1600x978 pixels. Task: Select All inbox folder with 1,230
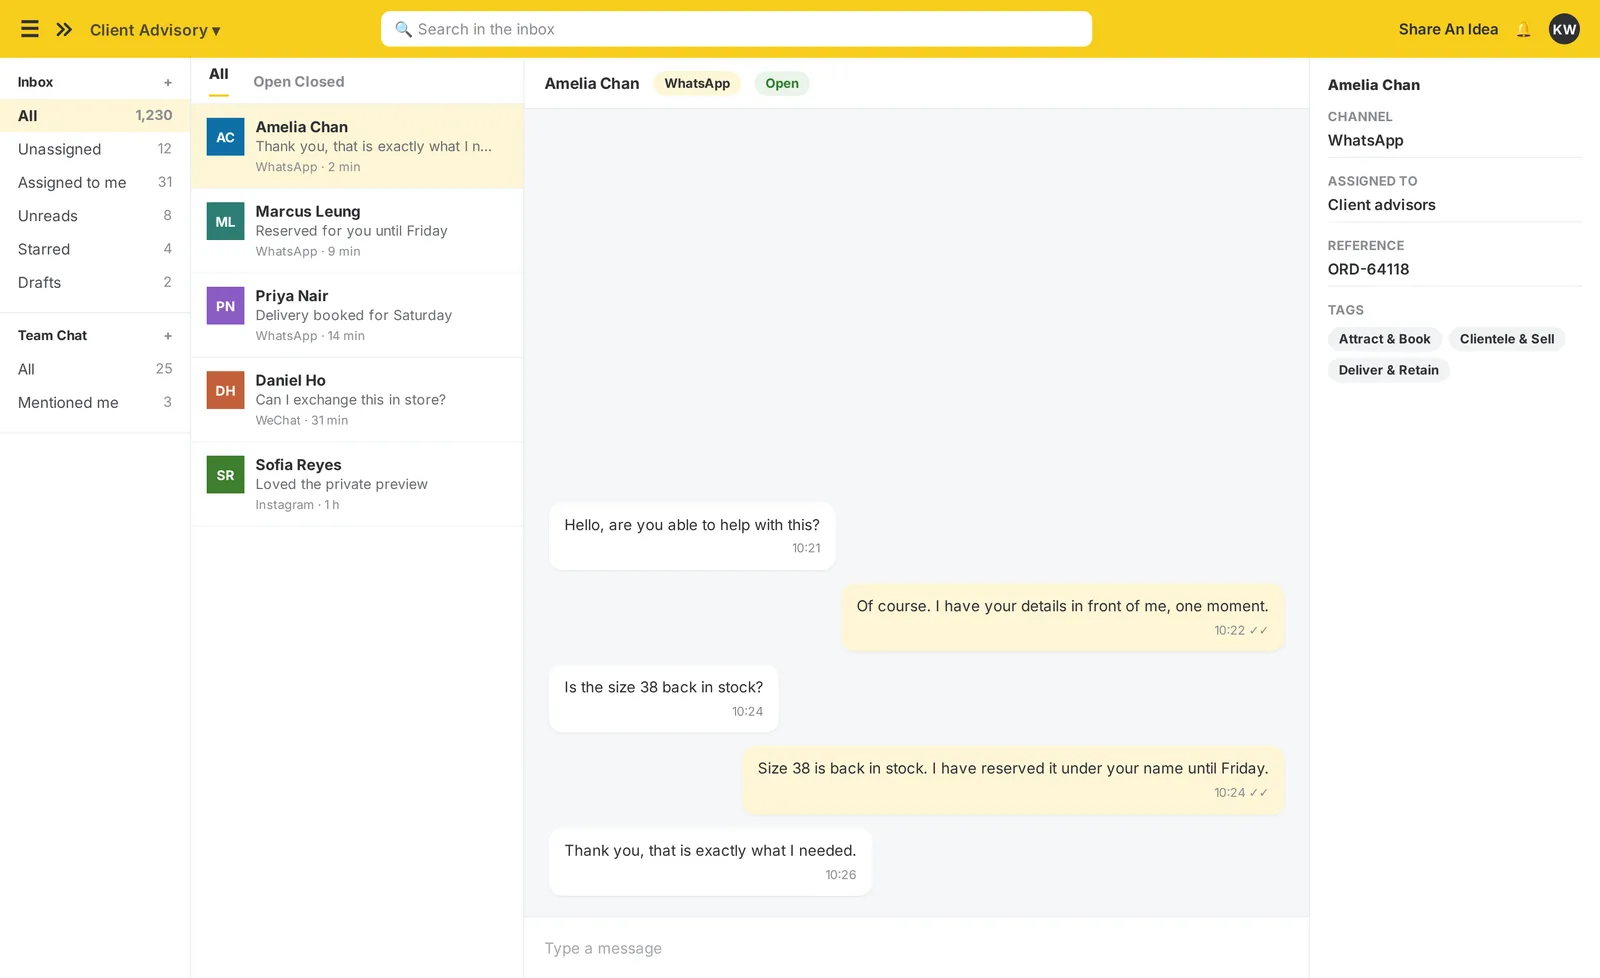pyautogui.click(x=95, y=116)
